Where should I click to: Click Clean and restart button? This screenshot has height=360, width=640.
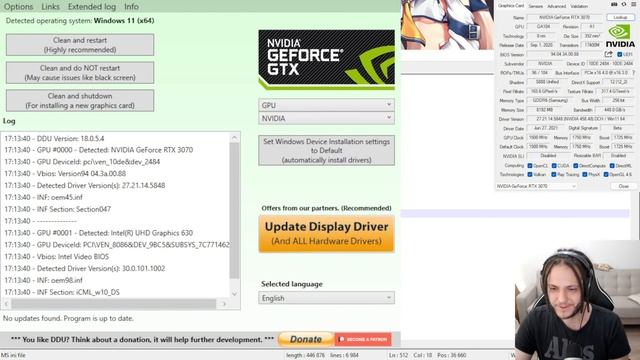coord(80,45)
